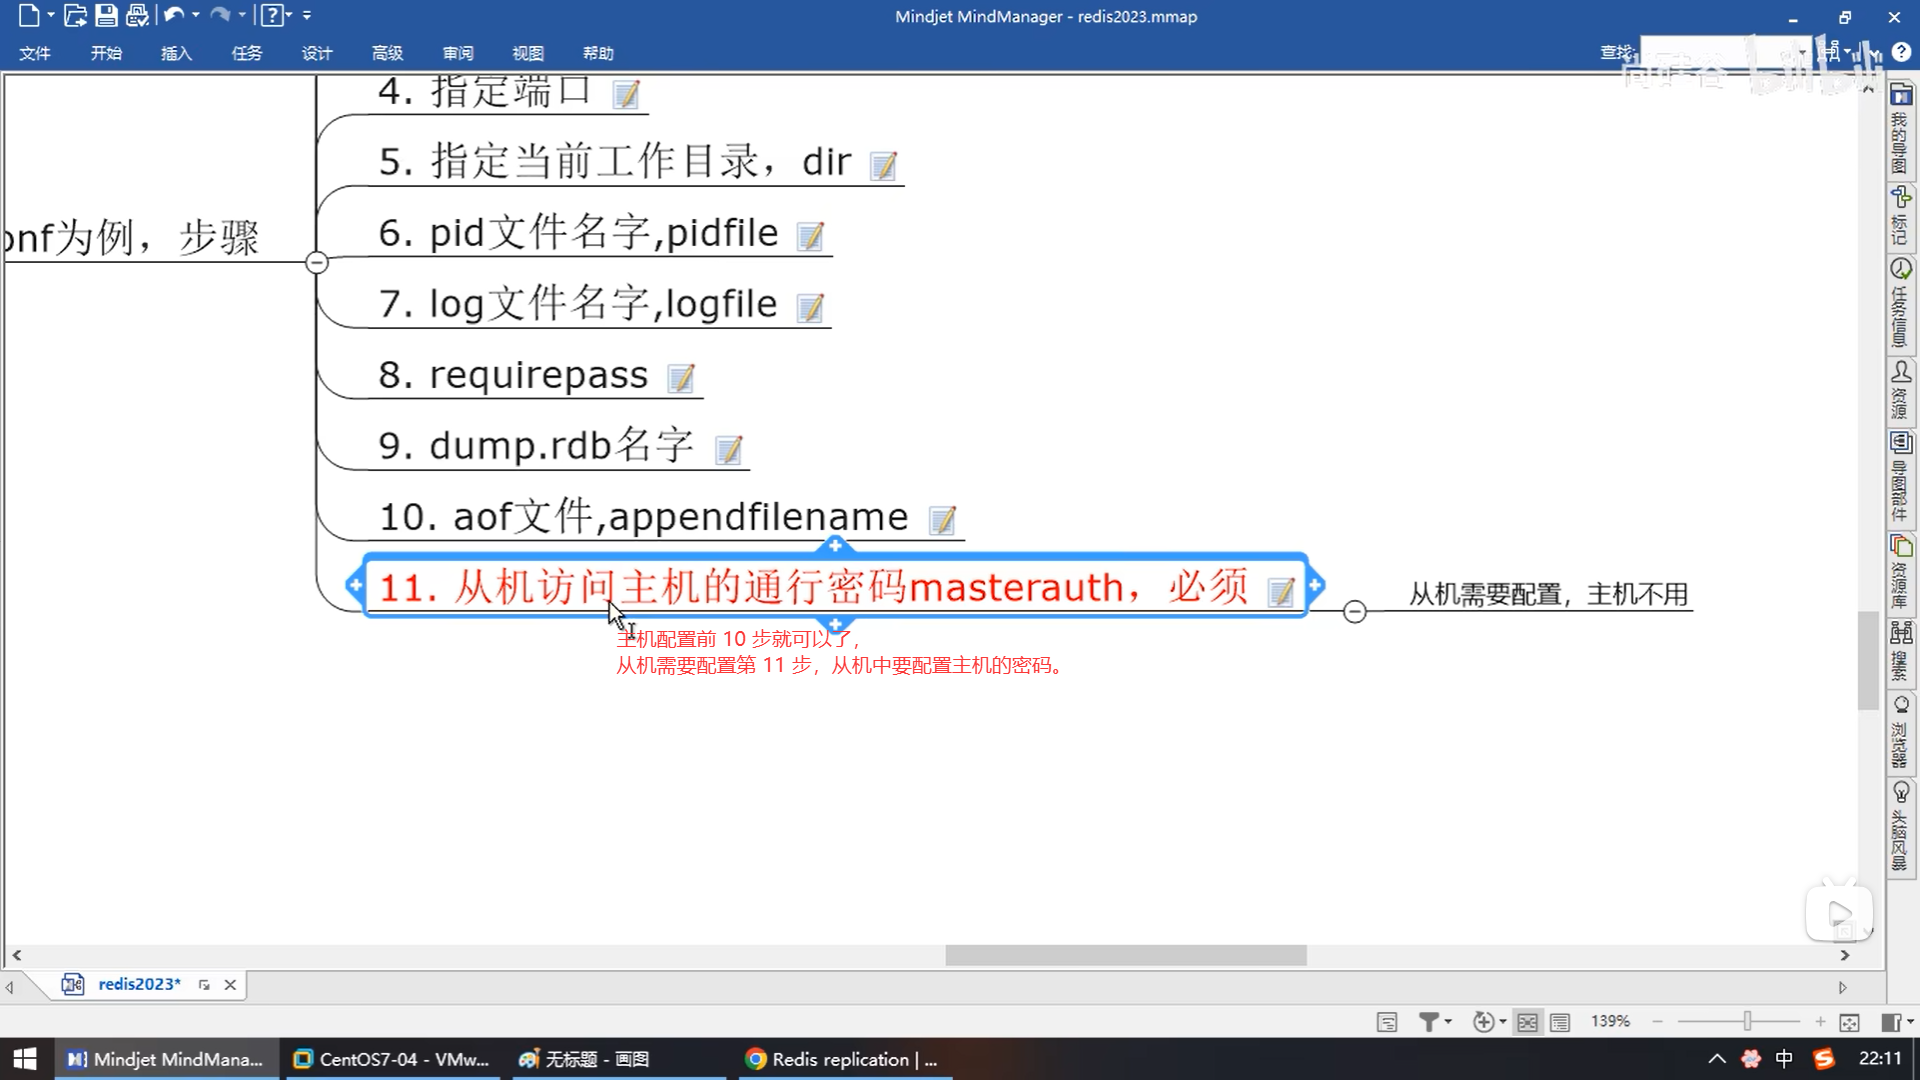Open the 插入 (Insert) ribbon tab

click(176, 53)
